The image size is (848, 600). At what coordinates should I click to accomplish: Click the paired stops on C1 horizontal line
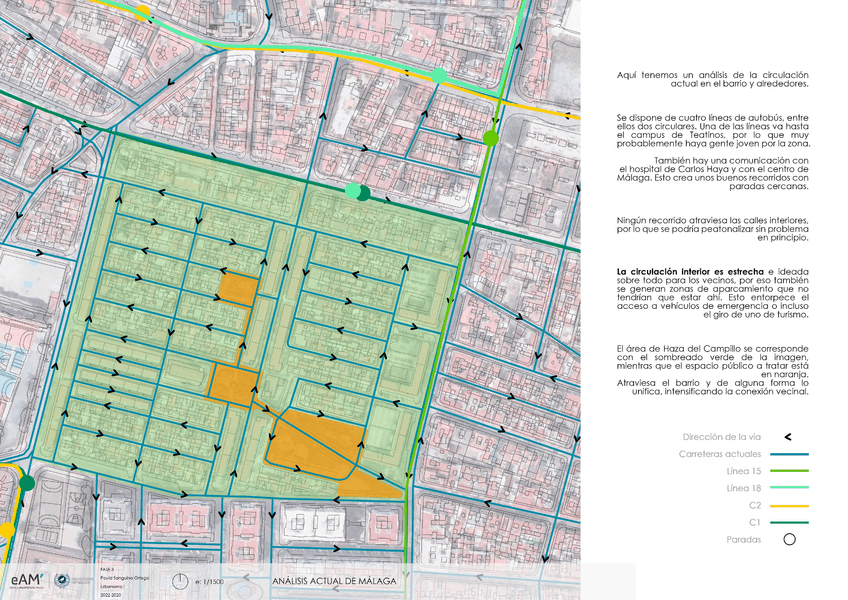point(357,192)
